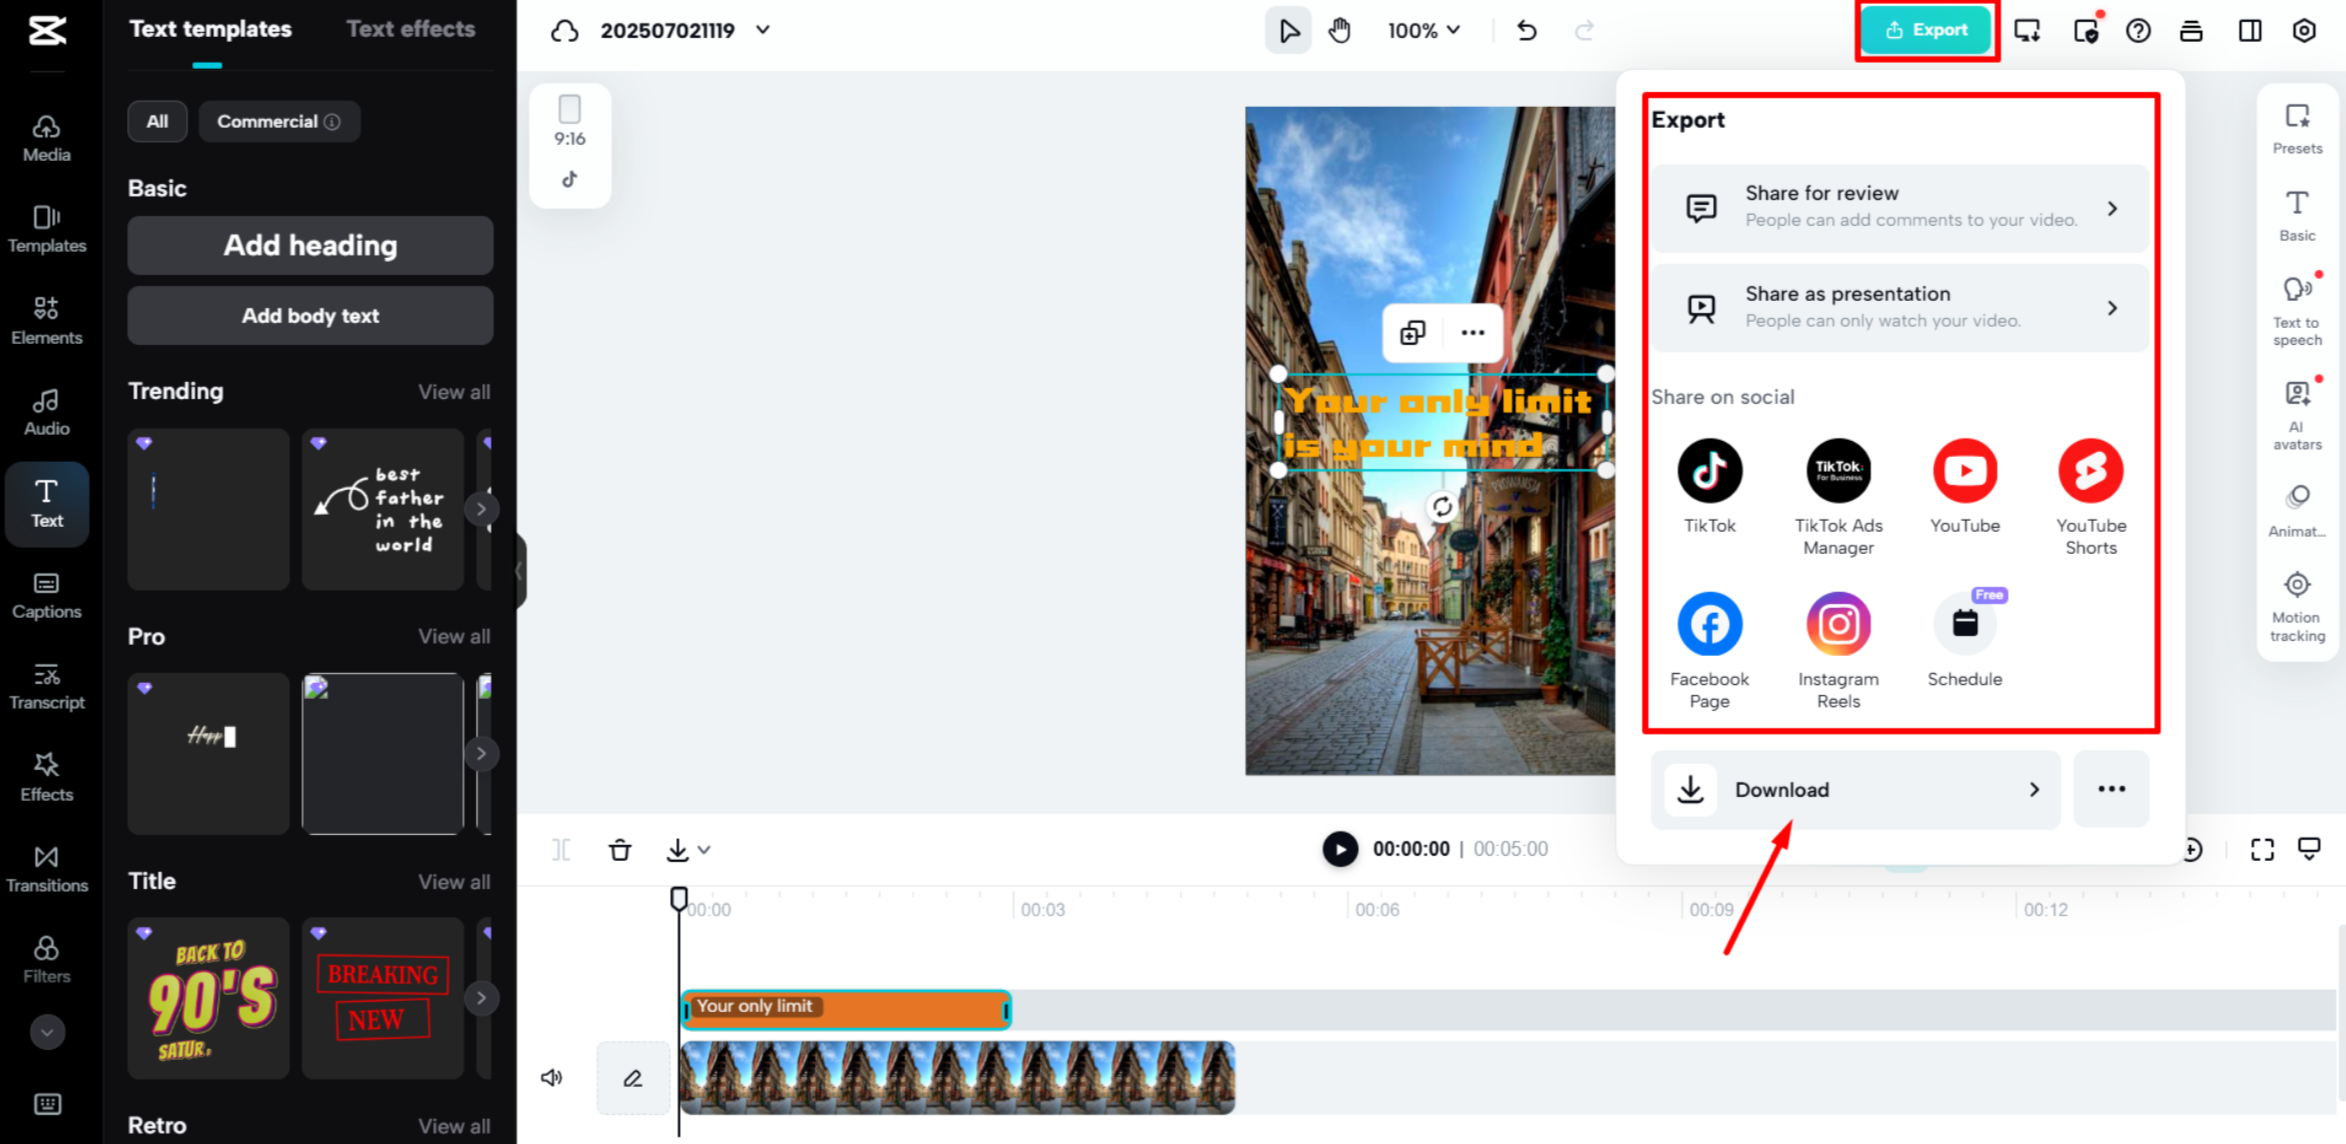
Task: Play the video preview
Action: pos(1340,849)
